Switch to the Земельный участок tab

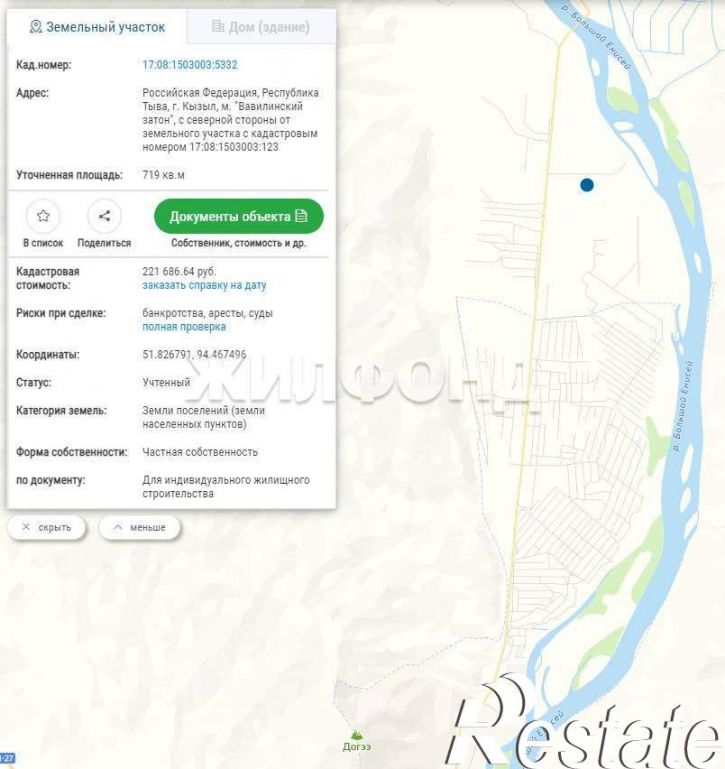click(97, 26)
